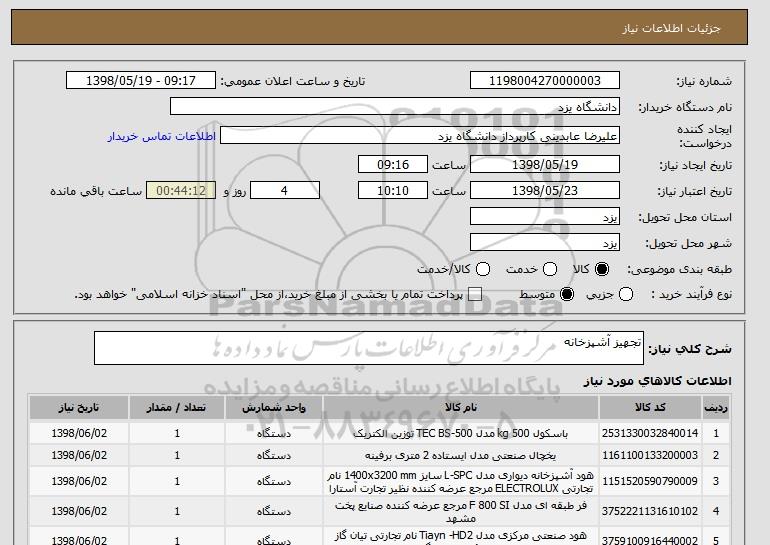
Task: Click the ردیف column header
Action: point(716,408)
